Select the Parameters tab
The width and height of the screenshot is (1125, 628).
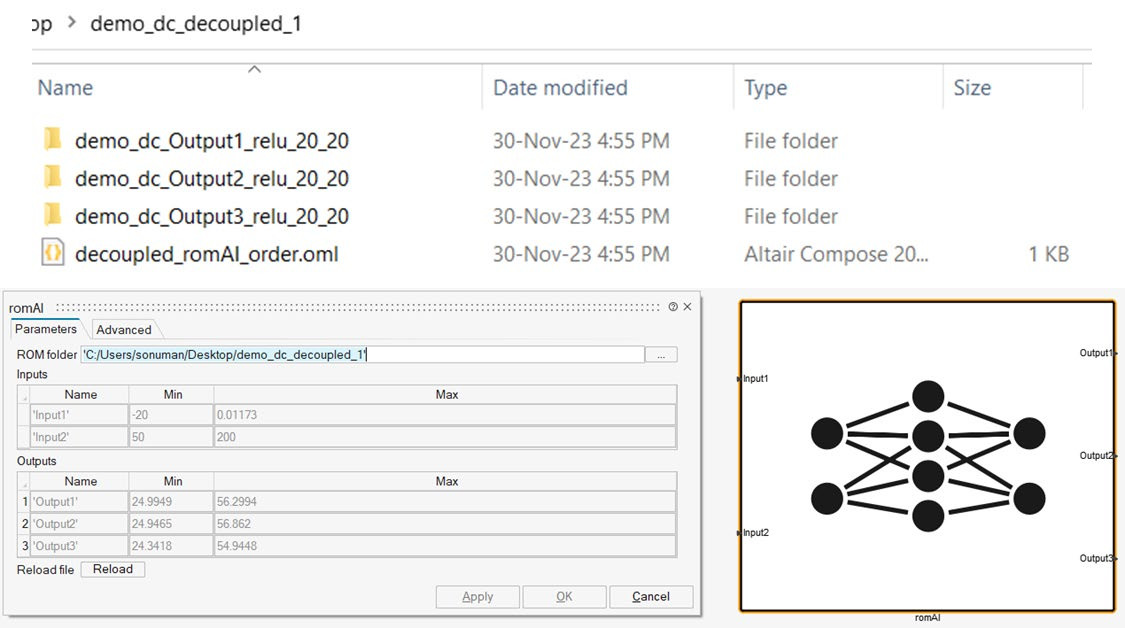46,329
